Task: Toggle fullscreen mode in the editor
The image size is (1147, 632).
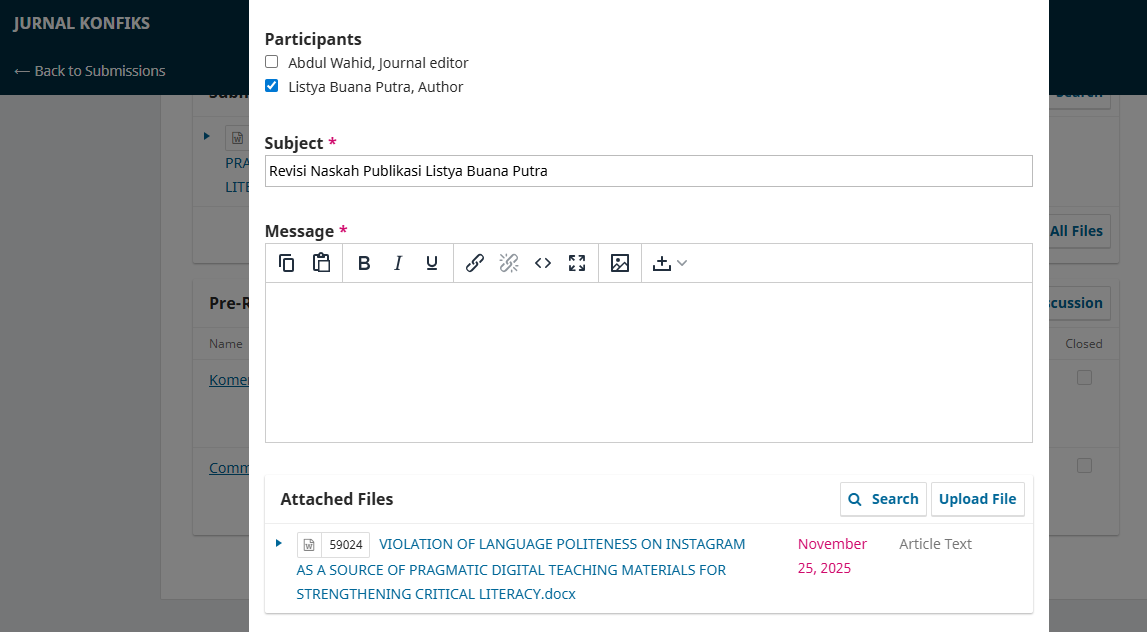Action: (x=577, y=263)
